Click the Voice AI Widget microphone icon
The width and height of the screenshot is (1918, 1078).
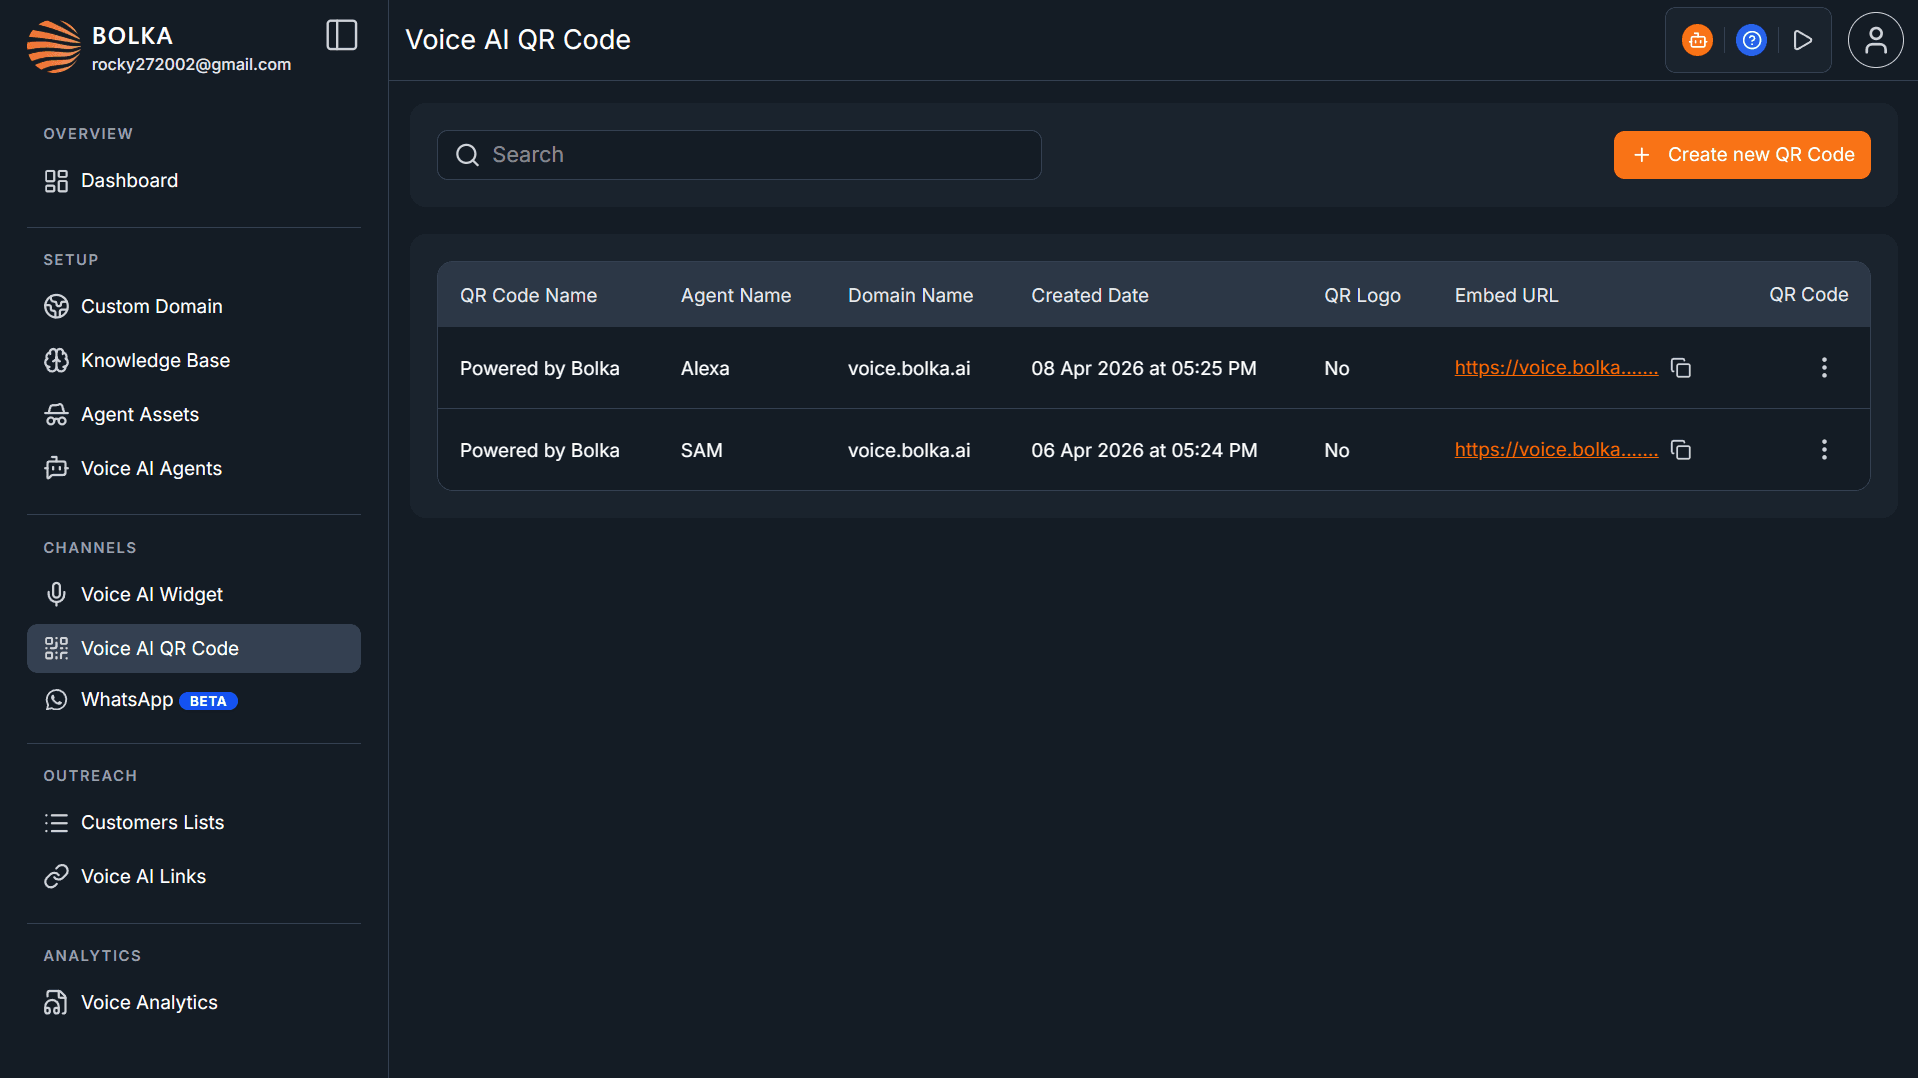[56, 595]
